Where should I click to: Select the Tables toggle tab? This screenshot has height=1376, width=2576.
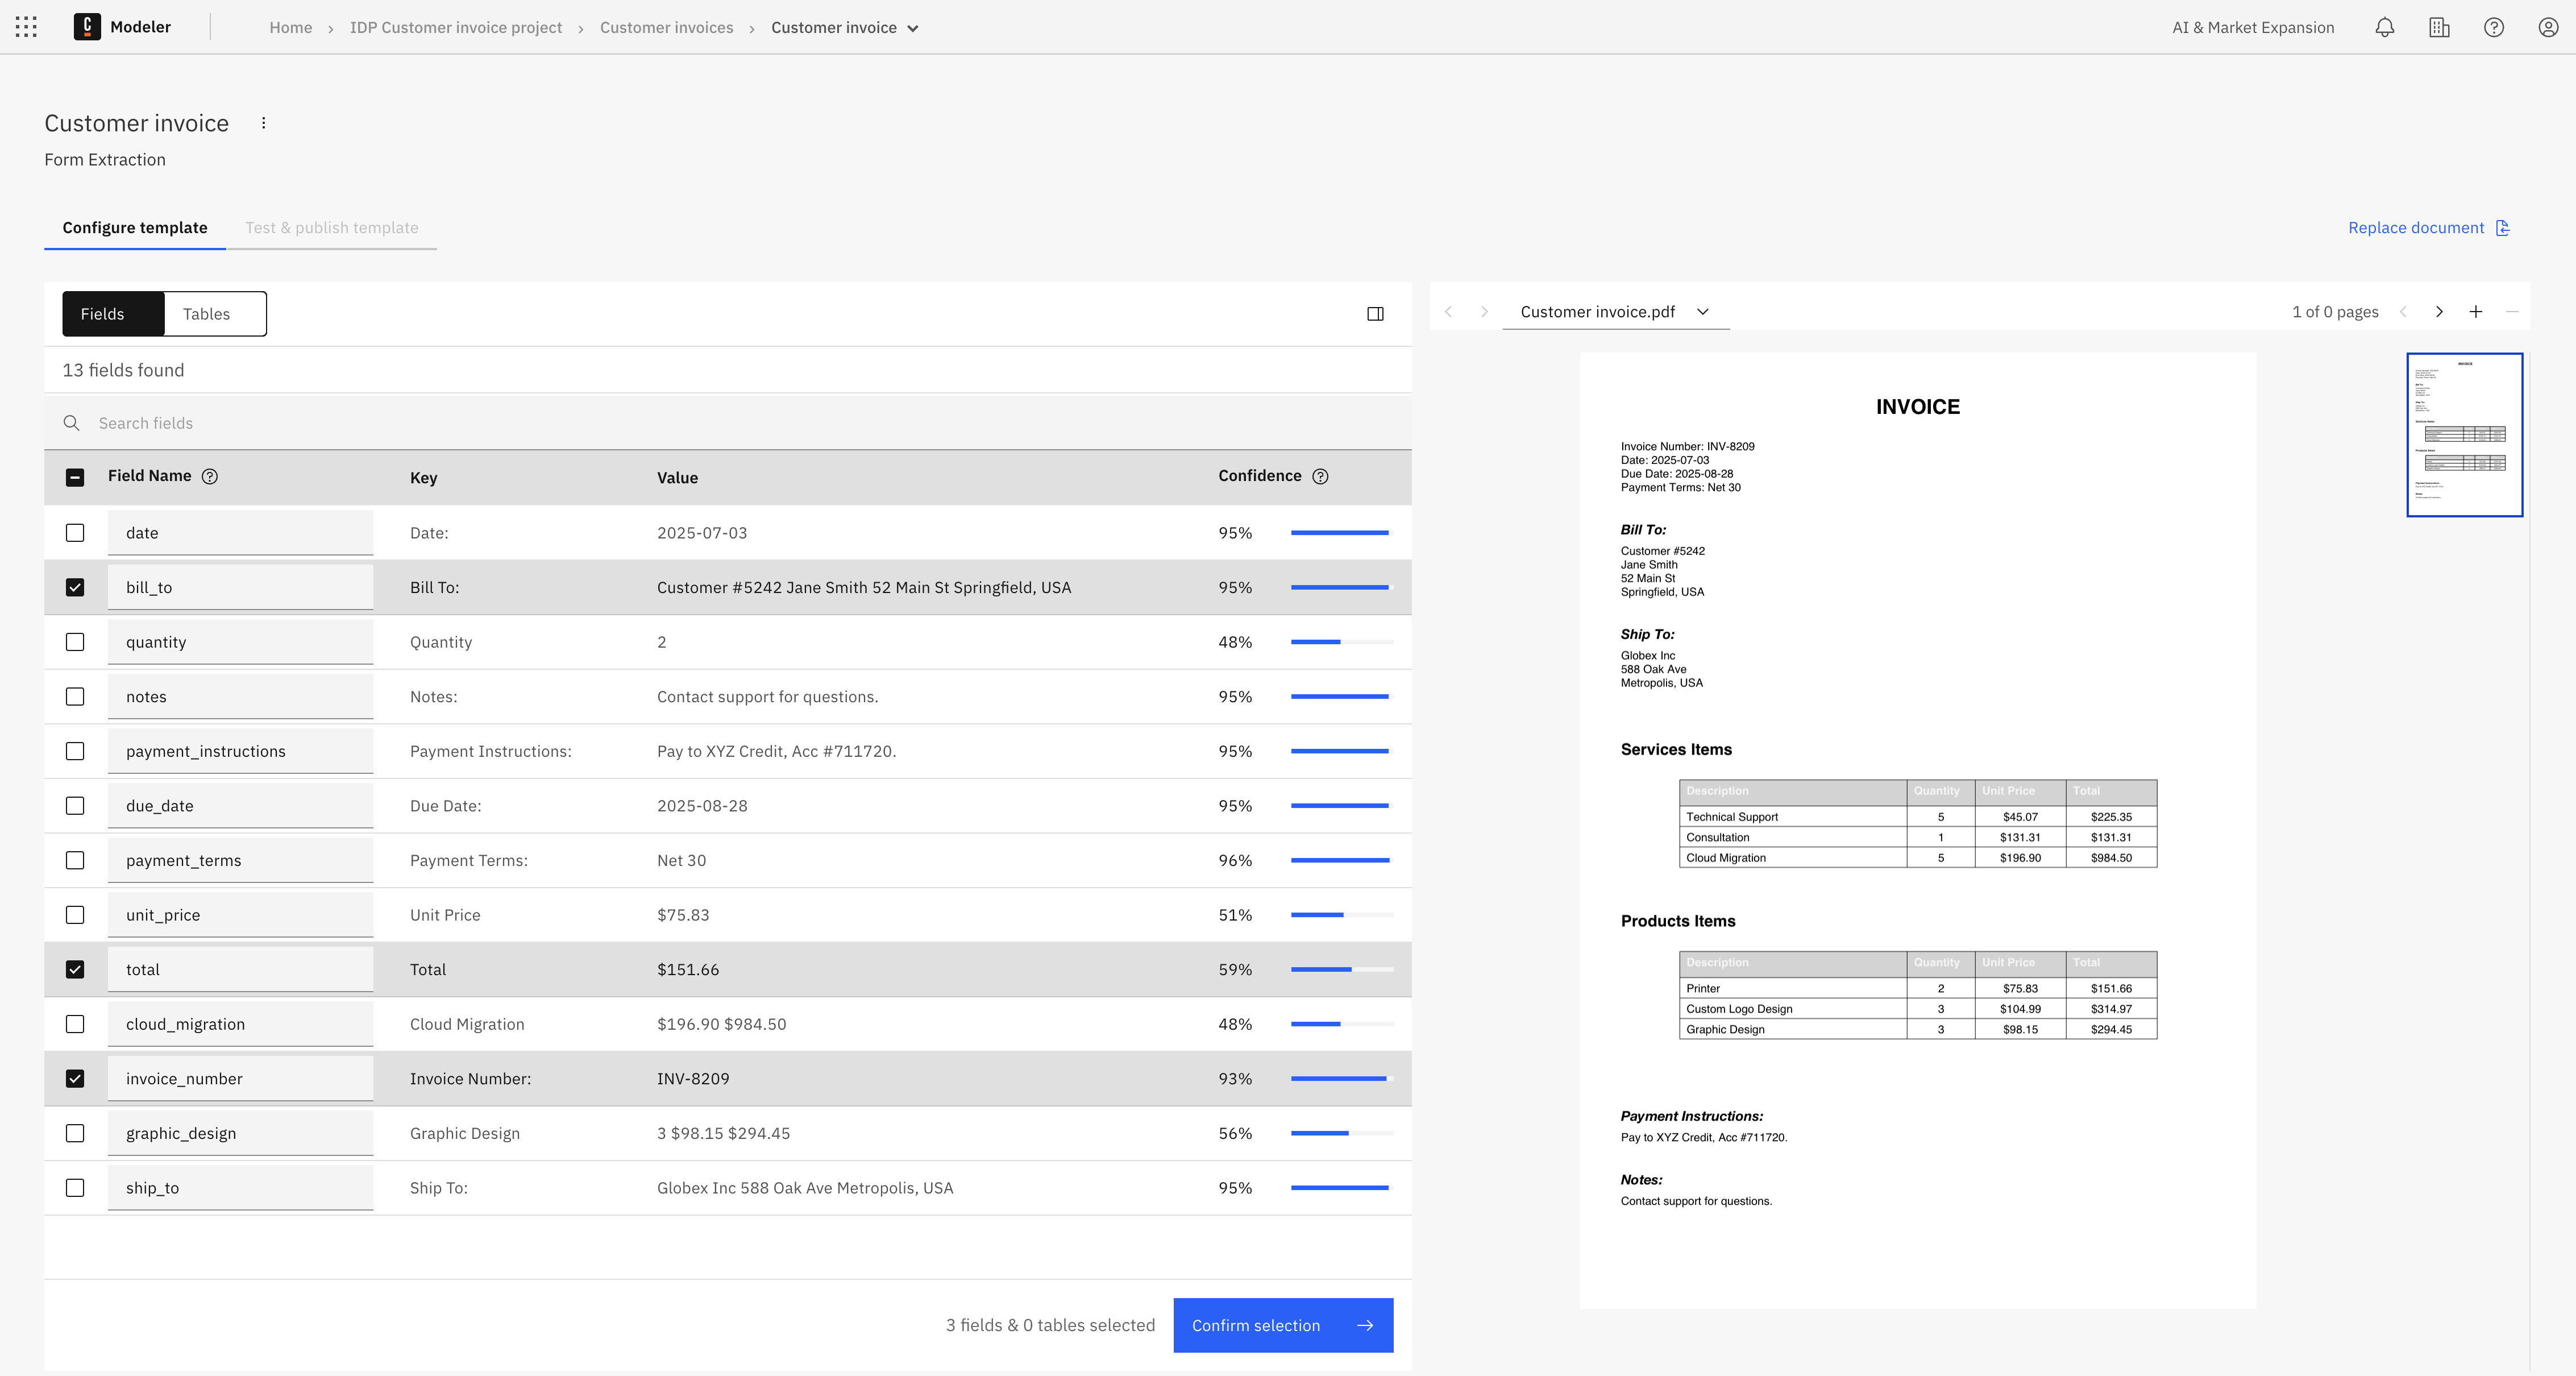(215, 314)
